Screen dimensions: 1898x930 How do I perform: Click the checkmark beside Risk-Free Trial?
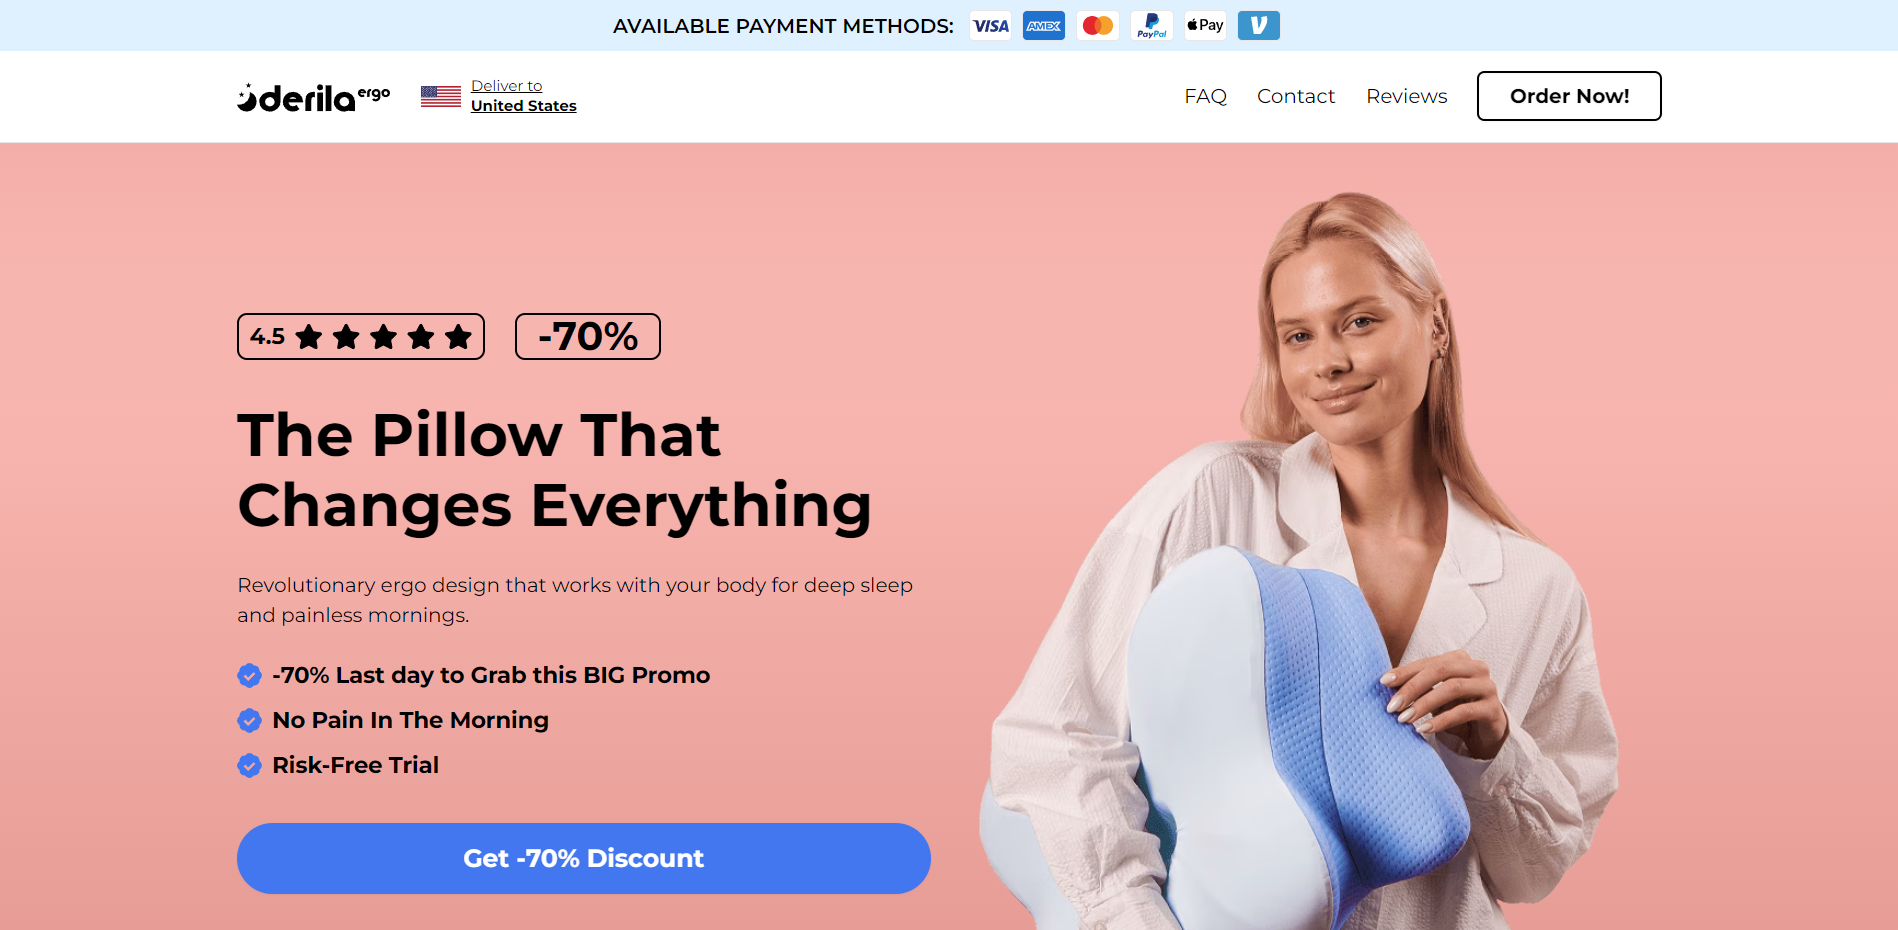pos(249,766)
